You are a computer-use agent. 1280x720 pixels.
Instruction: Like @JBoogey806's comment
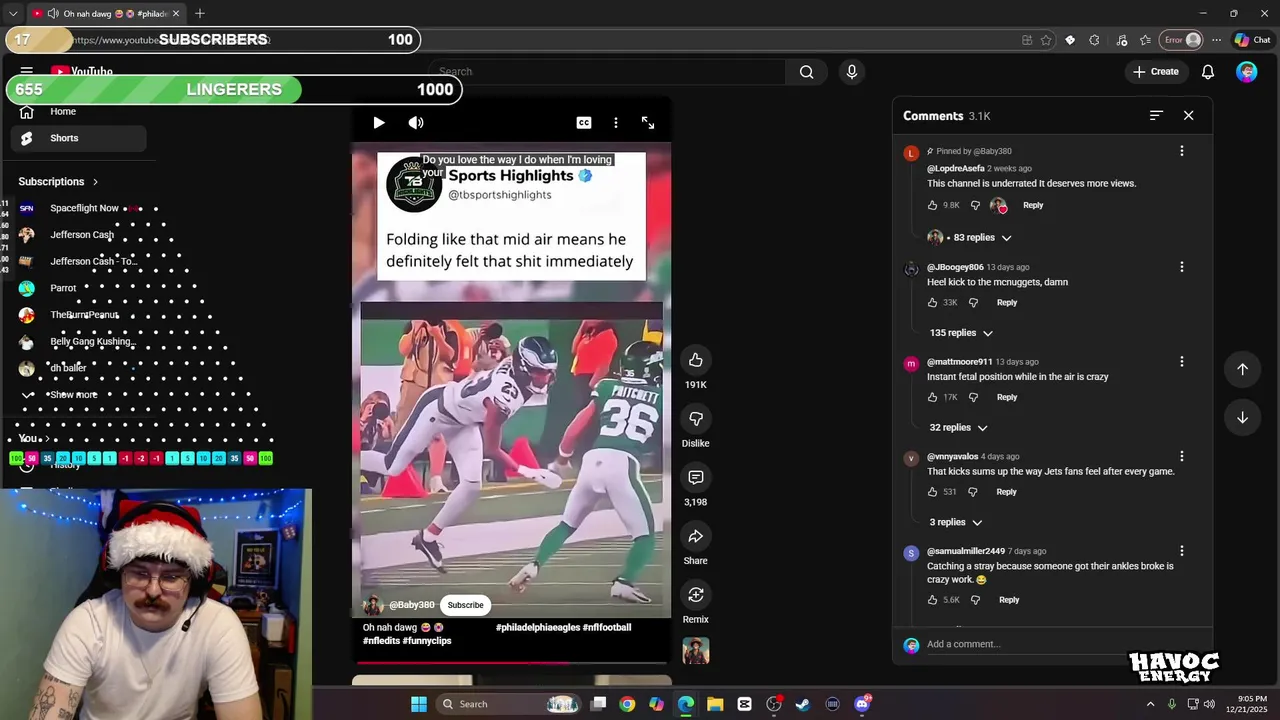[933, 303]
